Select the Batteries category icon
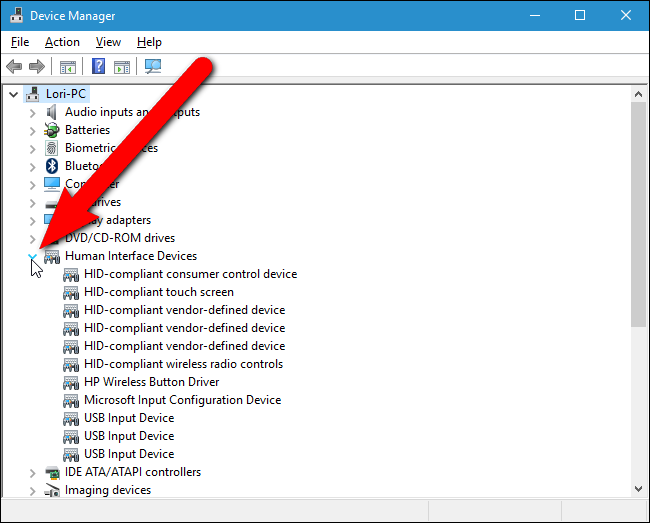 52,130
